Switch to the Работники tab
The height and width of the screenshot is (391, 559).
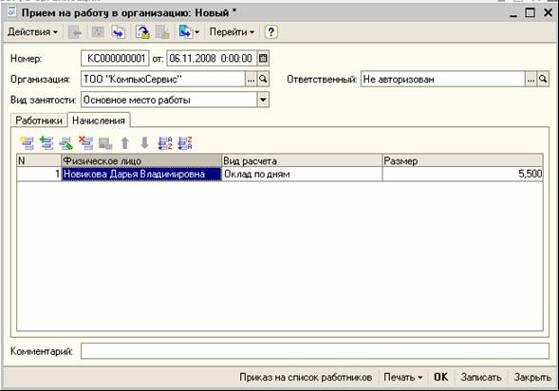point(39,120)
